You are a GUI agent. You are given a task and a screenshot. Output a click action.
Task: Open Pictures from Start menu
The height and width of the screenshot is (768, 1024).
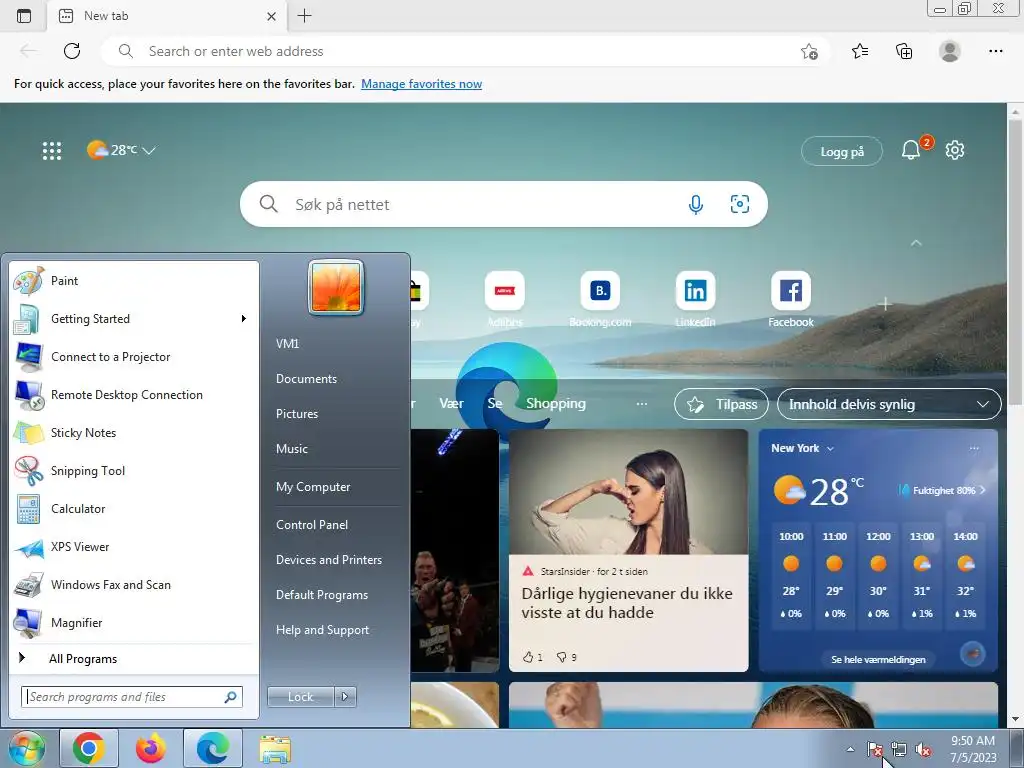click(297, 414)
